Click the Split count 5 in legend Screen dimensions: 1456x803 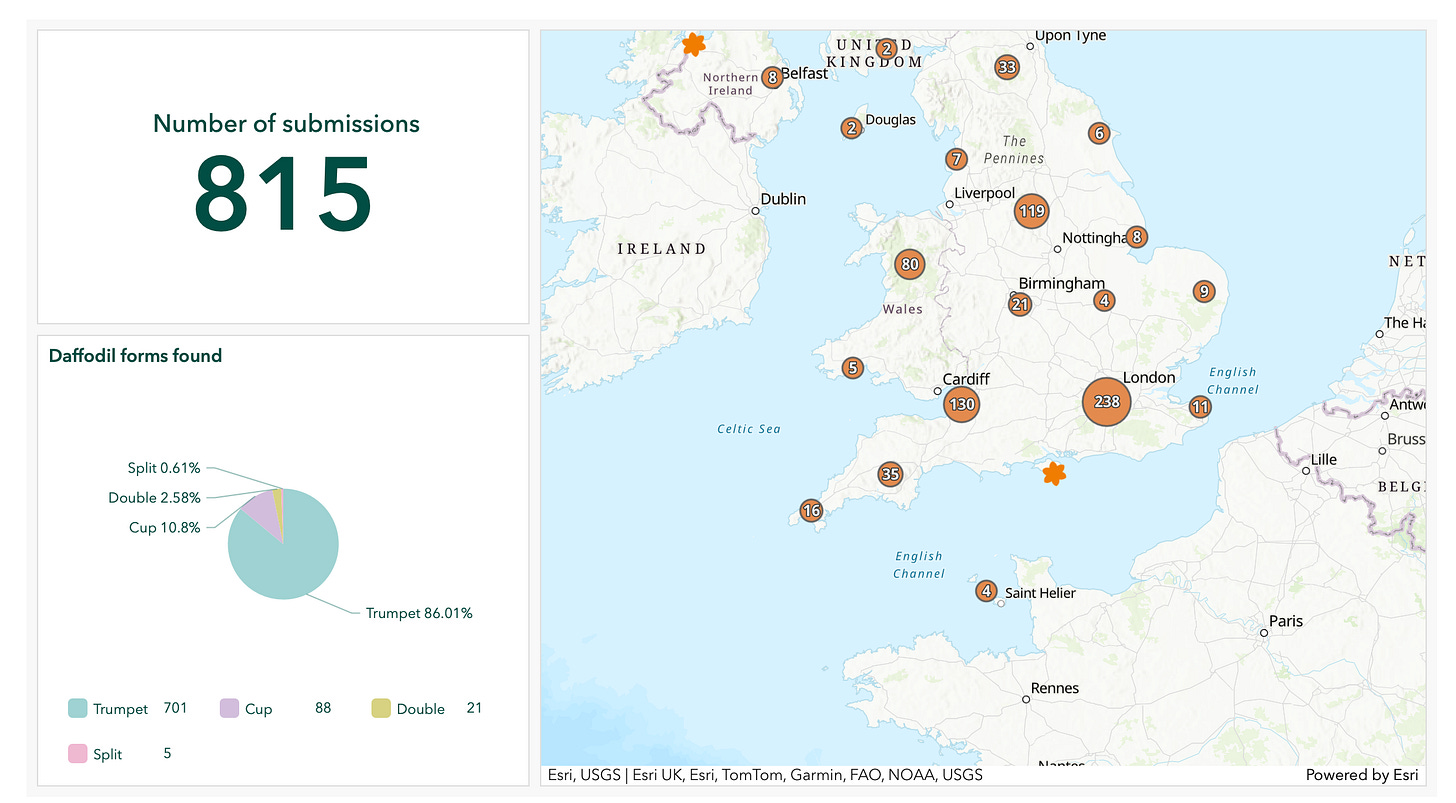[x=167, y=753]
